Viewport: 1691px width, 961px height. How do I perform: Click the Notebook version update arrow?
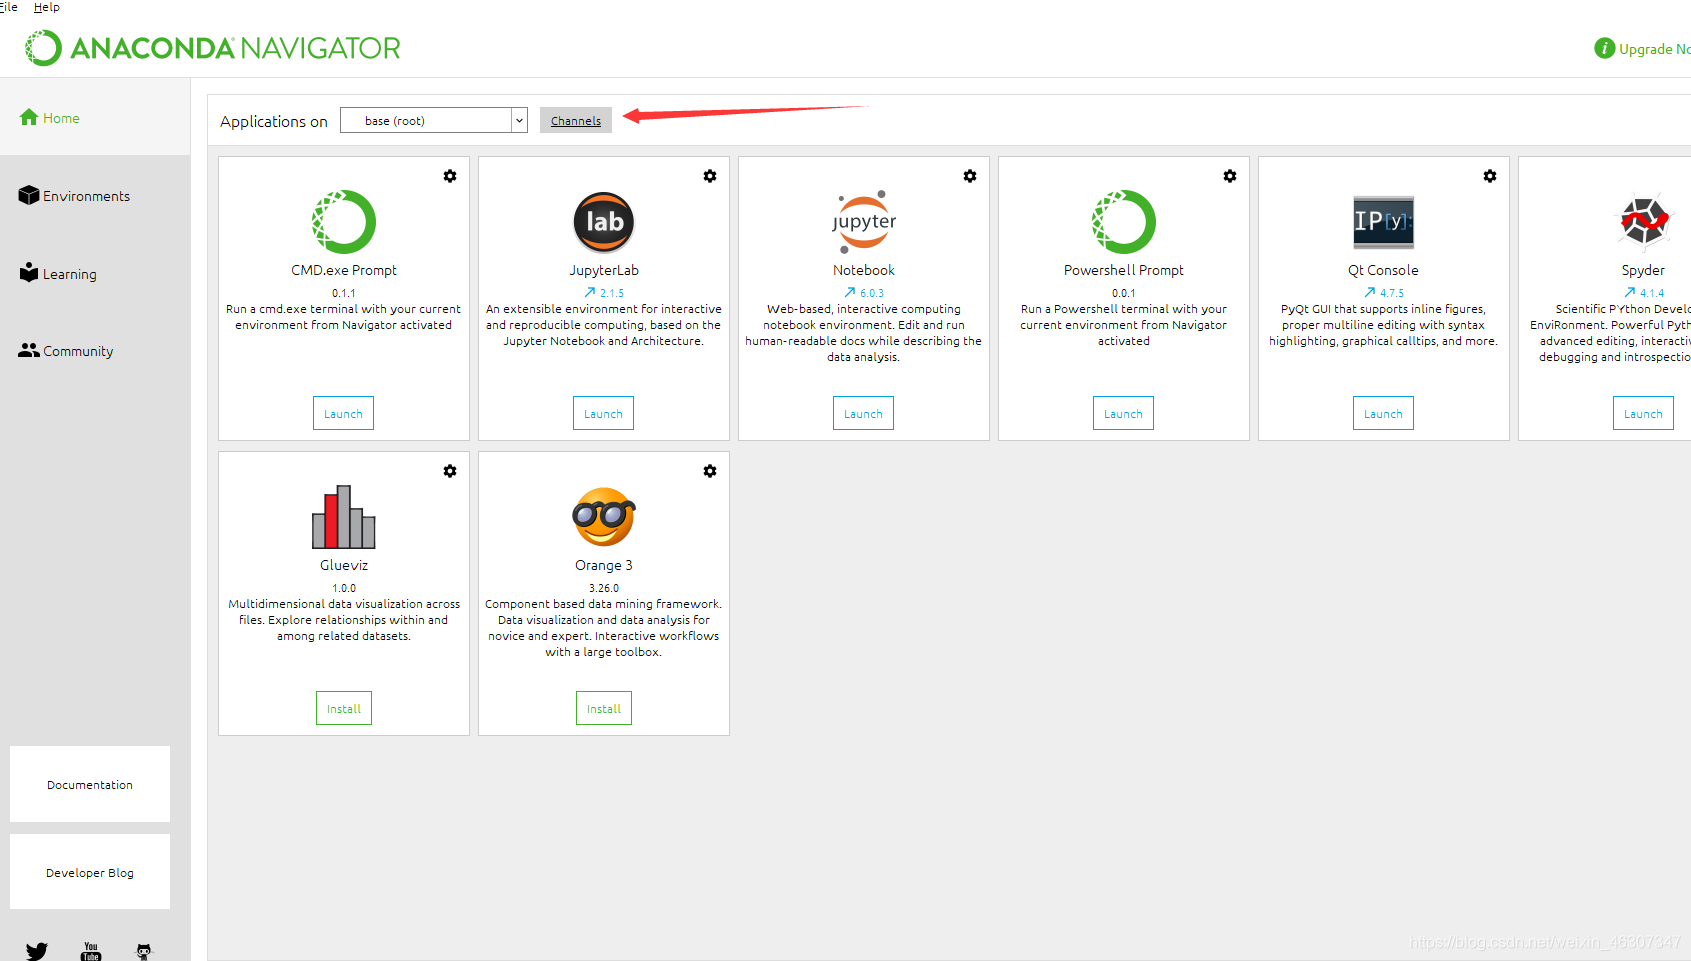pyautogui.click(x=850, y=293)
